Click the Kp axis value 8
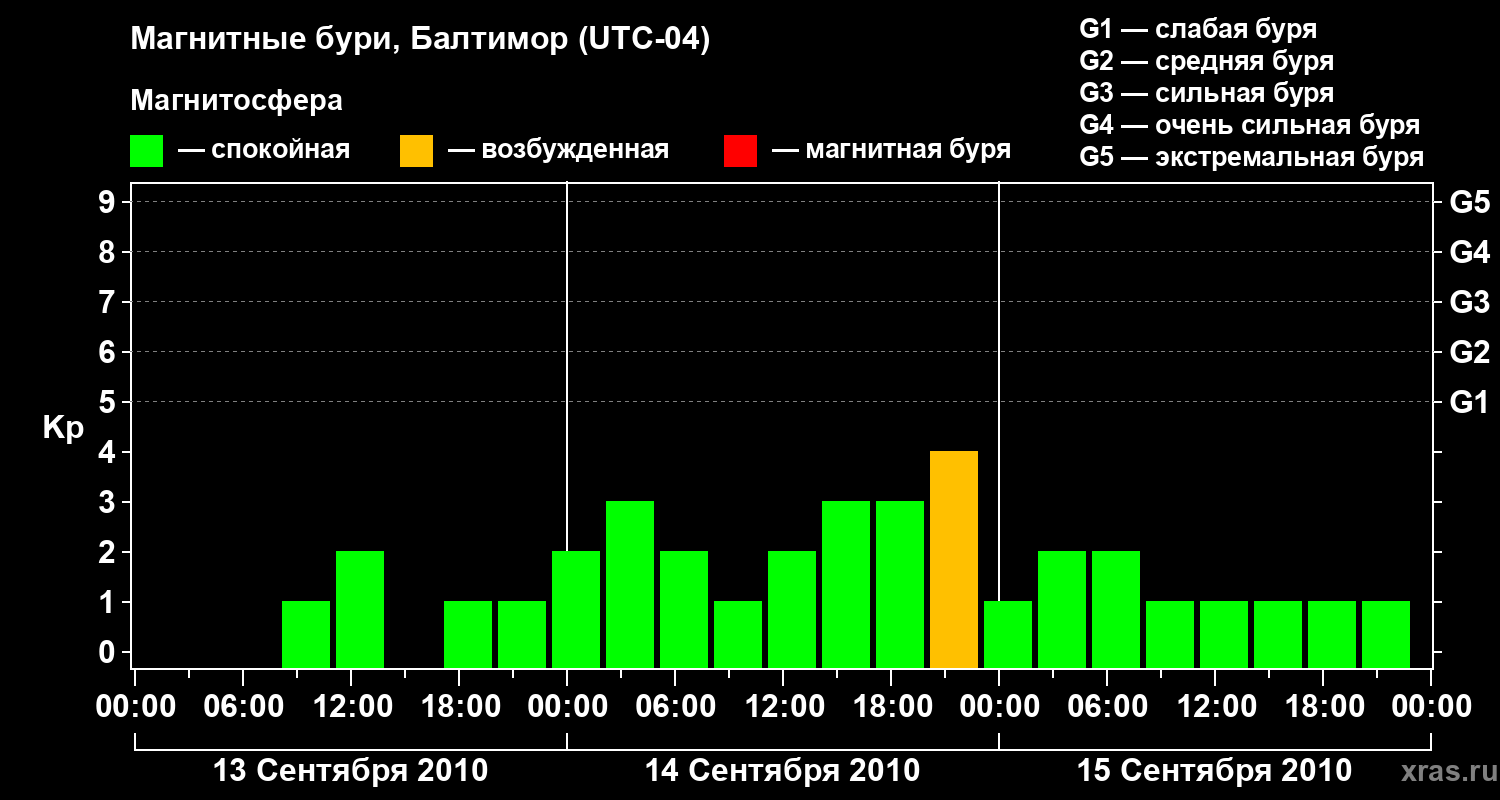Image resolution: width=1500 pixels, height=800 pixels. (109, 253)
